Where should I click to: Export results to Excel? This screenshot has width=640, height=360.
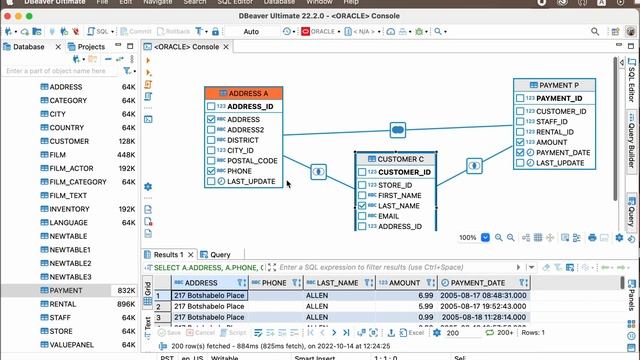tap(412, 333)
